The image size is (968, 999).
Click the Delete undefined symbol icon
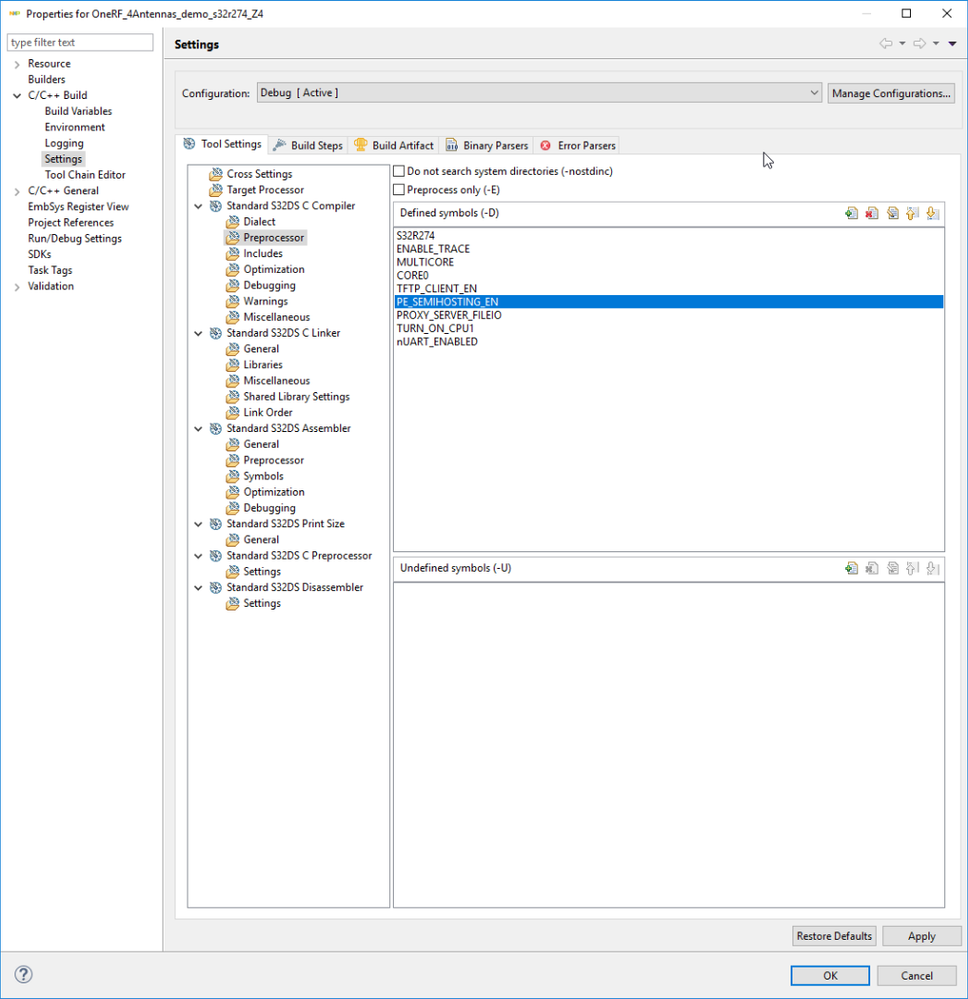872,568
